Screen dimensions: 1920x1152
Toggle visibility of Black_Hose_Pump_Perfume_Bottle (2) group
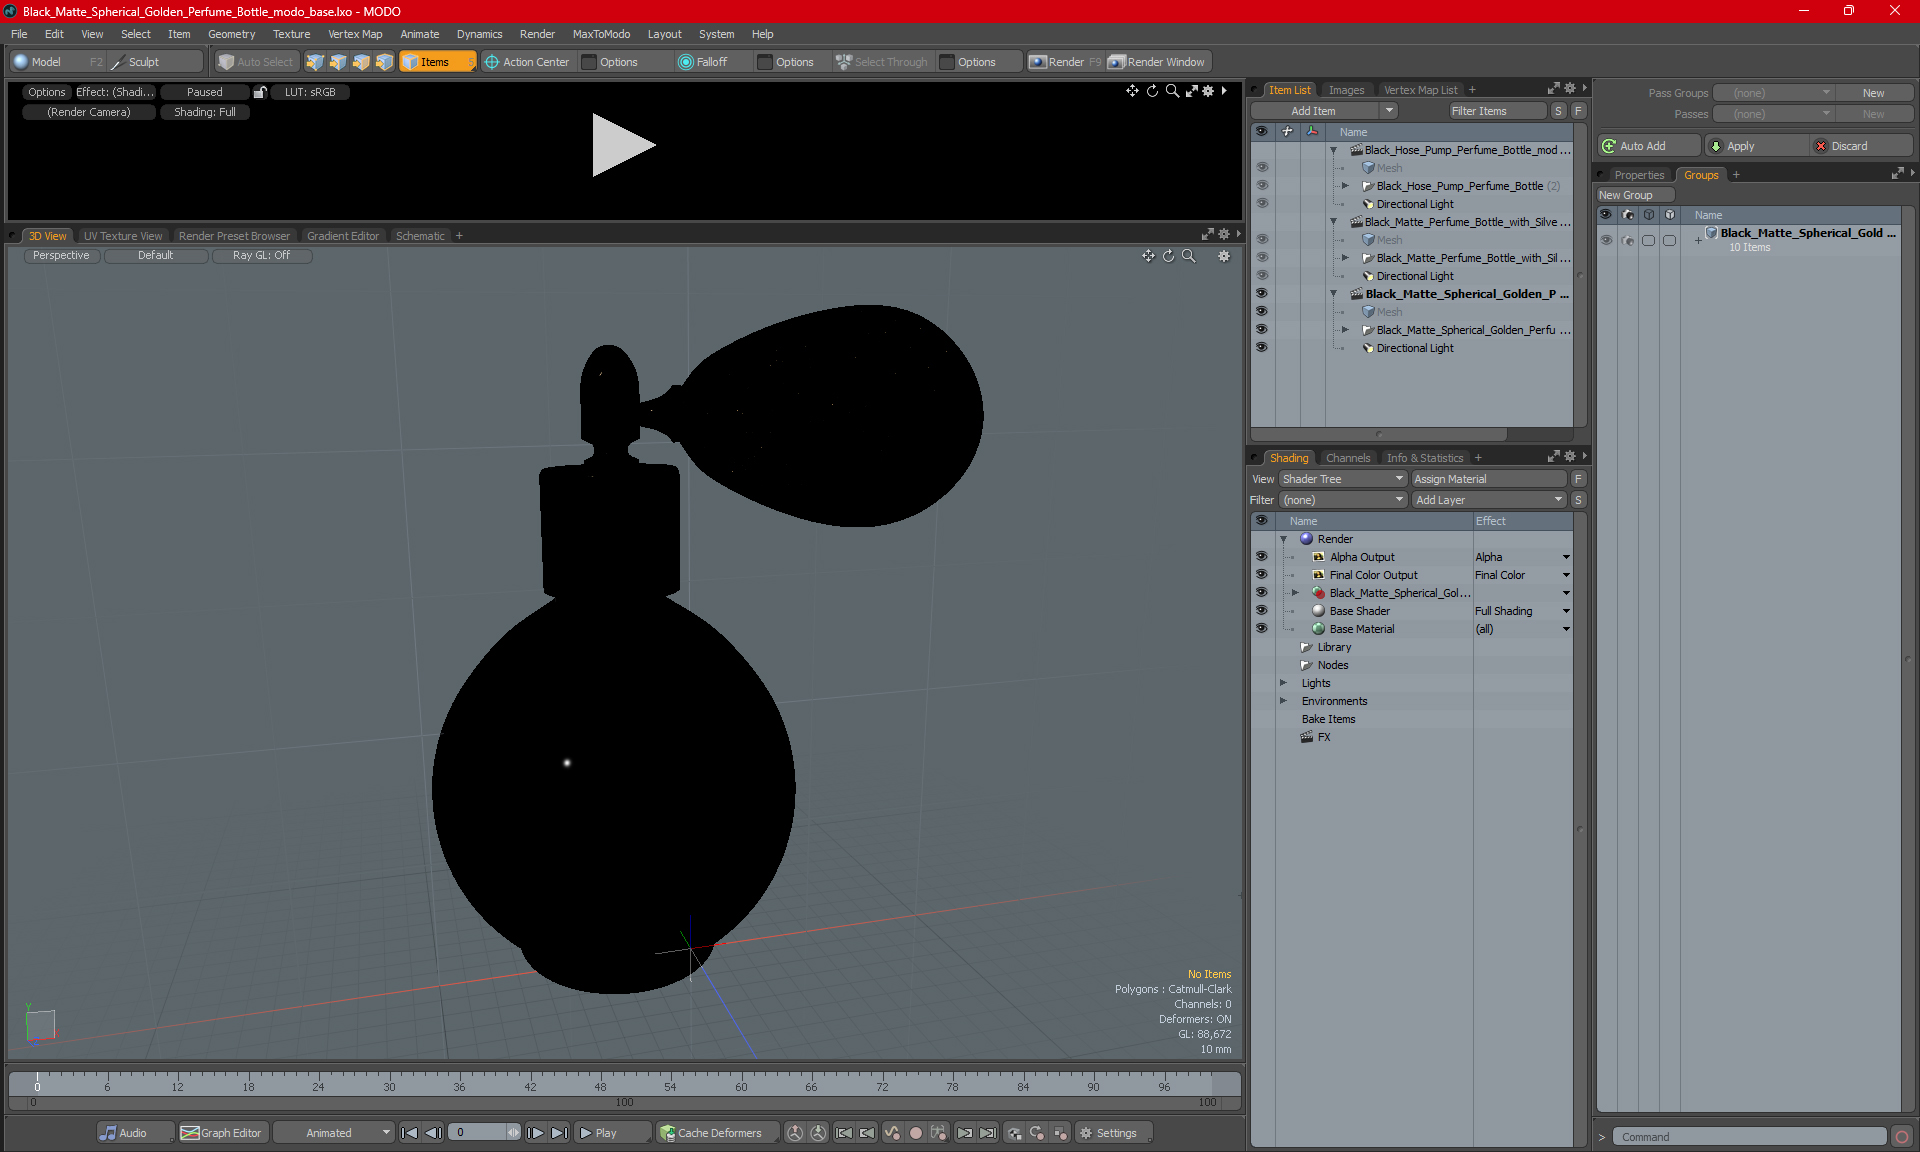(1261, 185)
